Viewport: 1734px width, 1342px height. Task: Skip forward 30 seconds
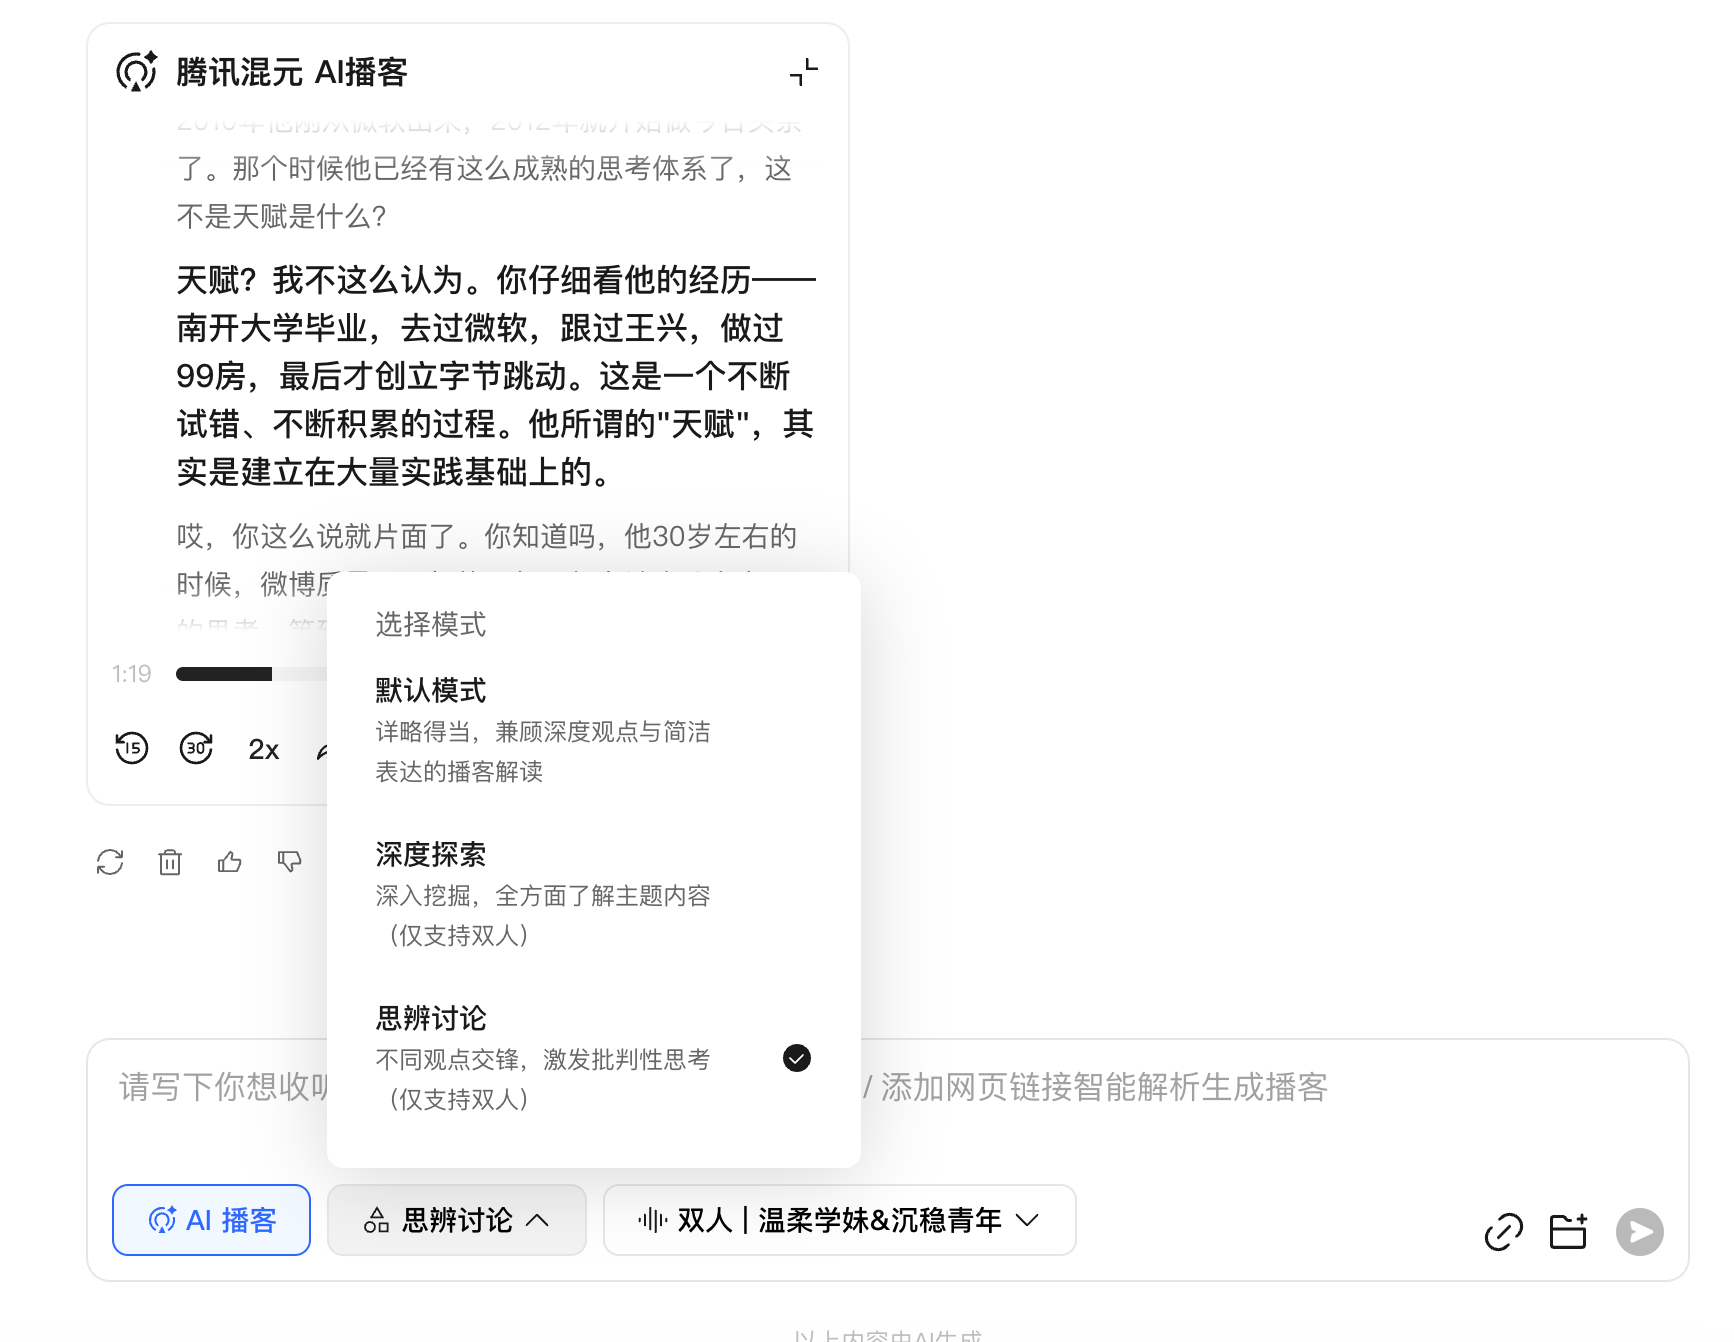click(197, 748)
